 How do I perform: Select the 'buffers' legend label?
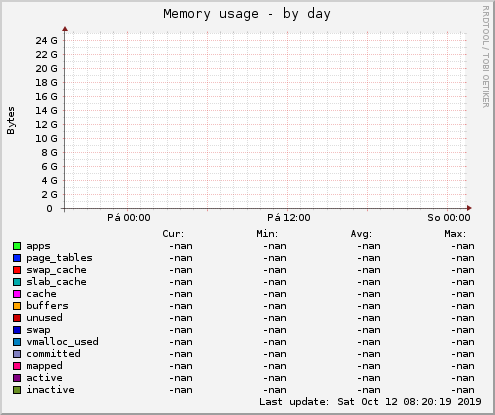click(47, 306)
